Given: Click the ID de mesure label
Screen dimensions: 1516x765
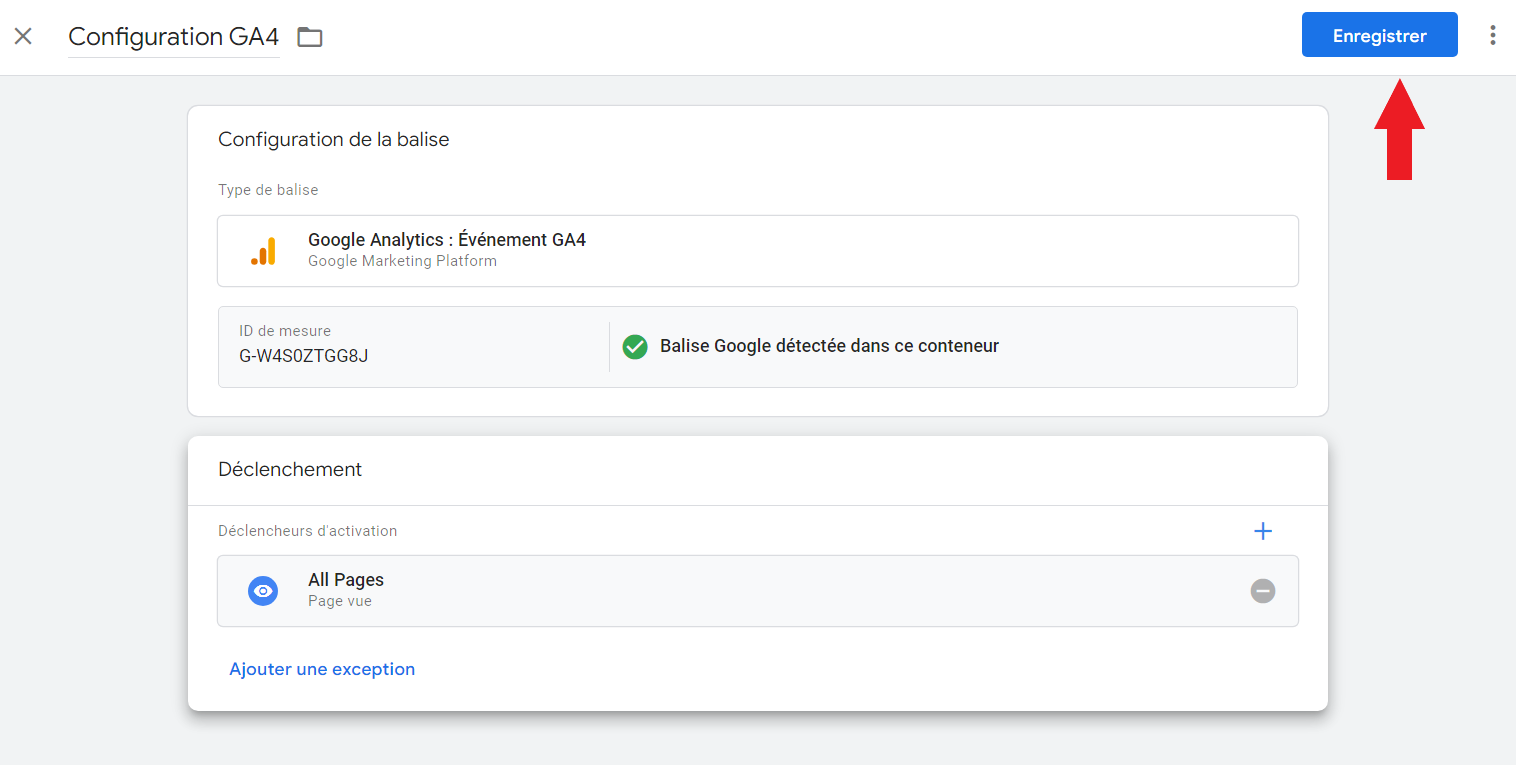Looking at the screenshot, I should click(x=285, y=331).
